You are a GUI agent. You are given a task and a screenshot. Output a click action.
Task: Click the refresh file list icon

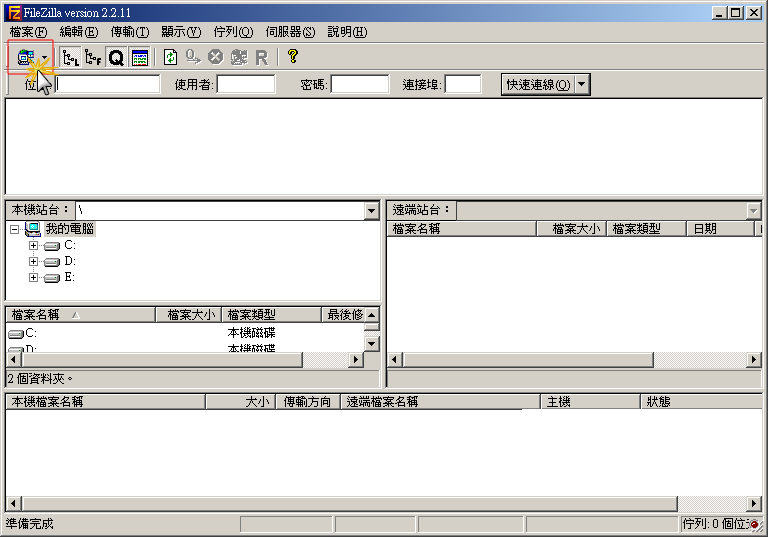(x=170, y=57)
